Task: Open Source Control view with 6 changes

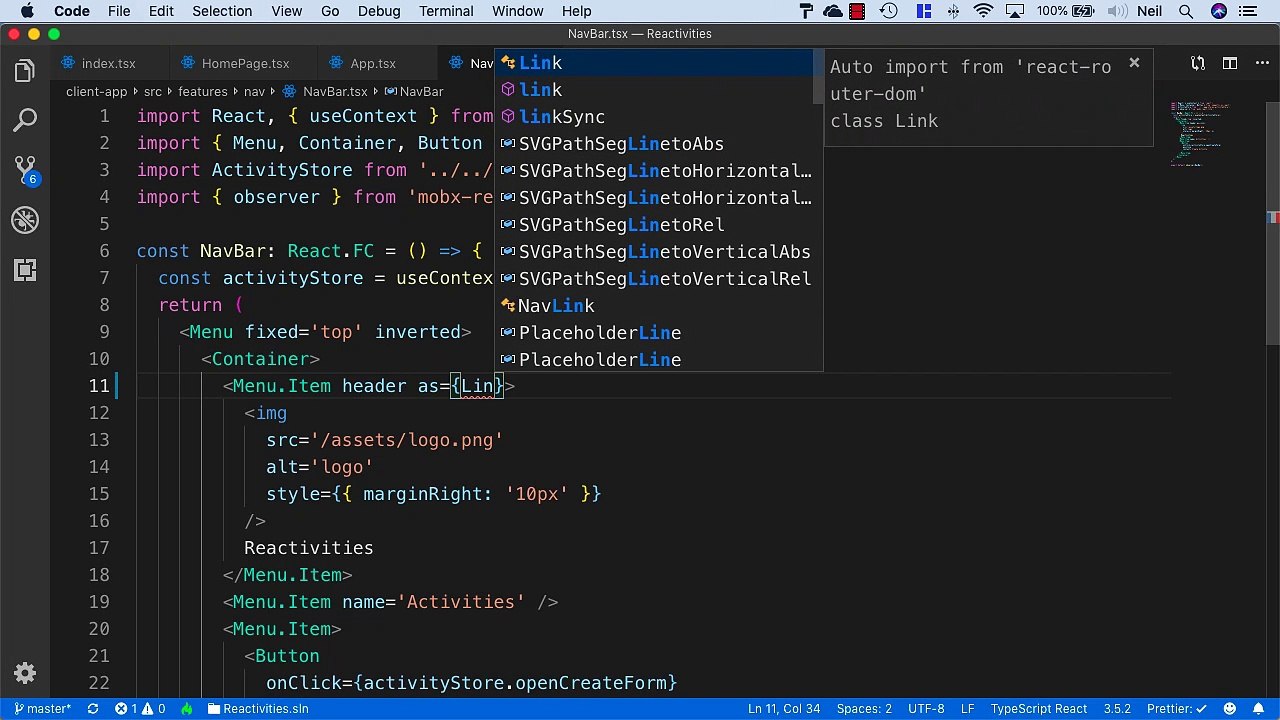Action: 25,171
